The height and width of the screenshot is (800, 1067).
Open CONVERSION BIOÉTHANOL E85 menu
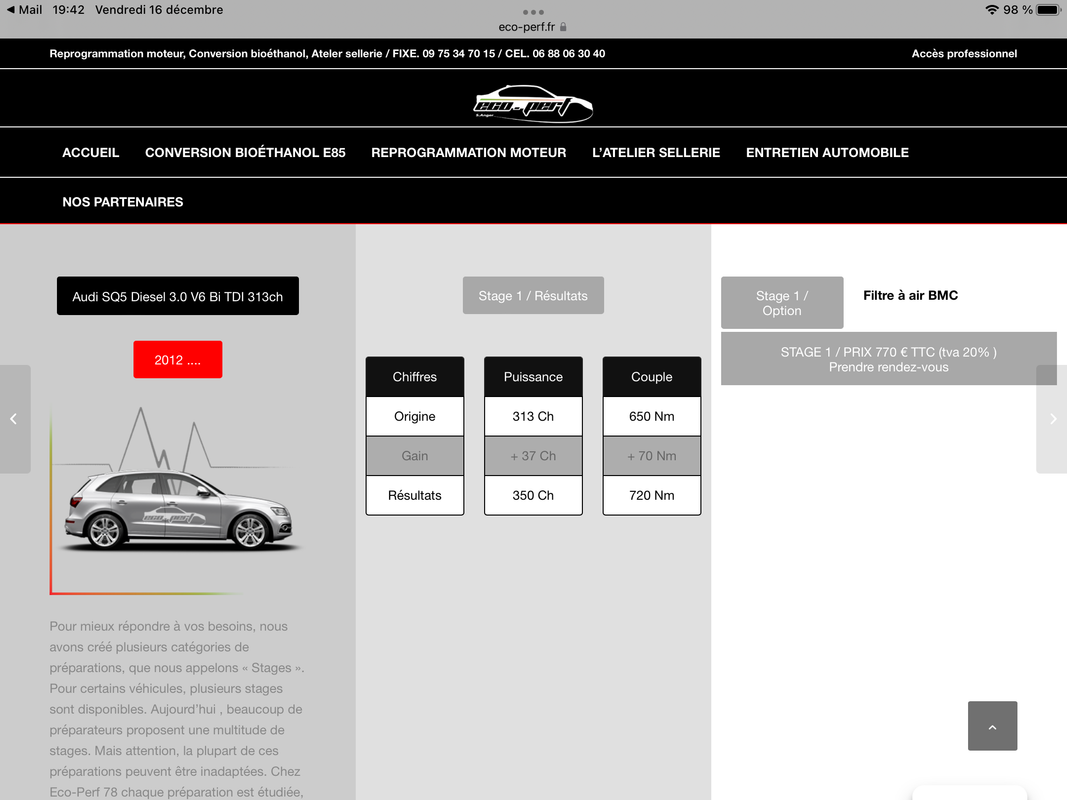[x=245, y=152]
